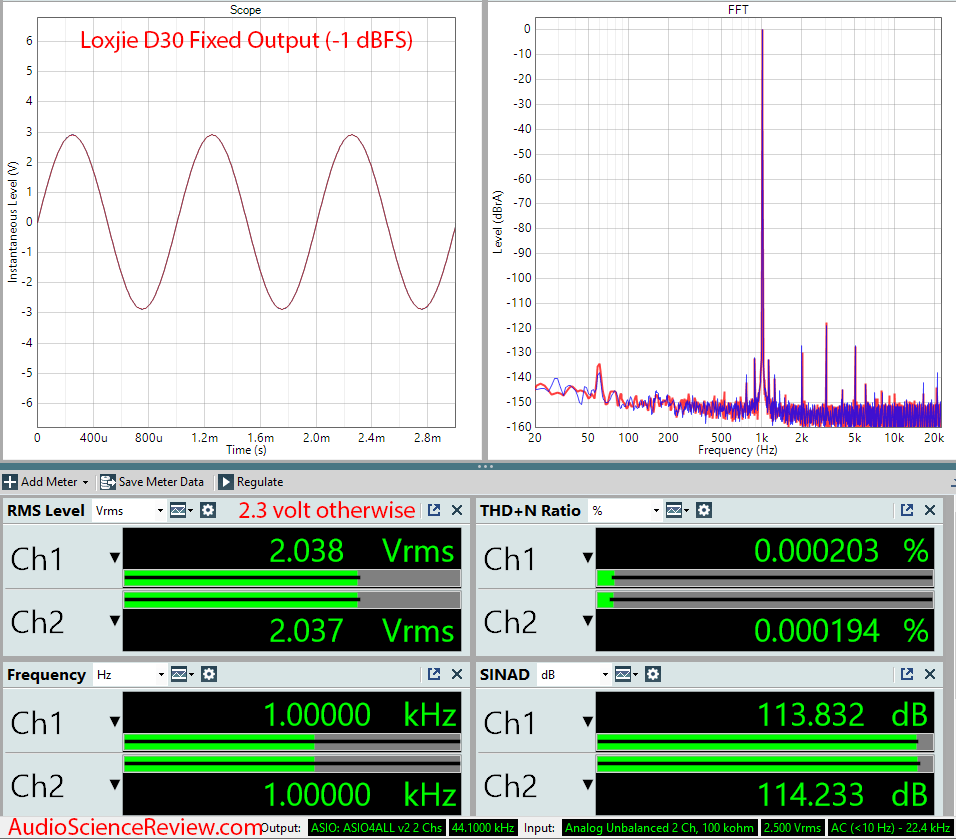Screen dimensions: 956x839
Task: Click the AC (<10 Hz) - 22.4 kHz filter field
Action: pyautogui.click(x=890, y=828)
